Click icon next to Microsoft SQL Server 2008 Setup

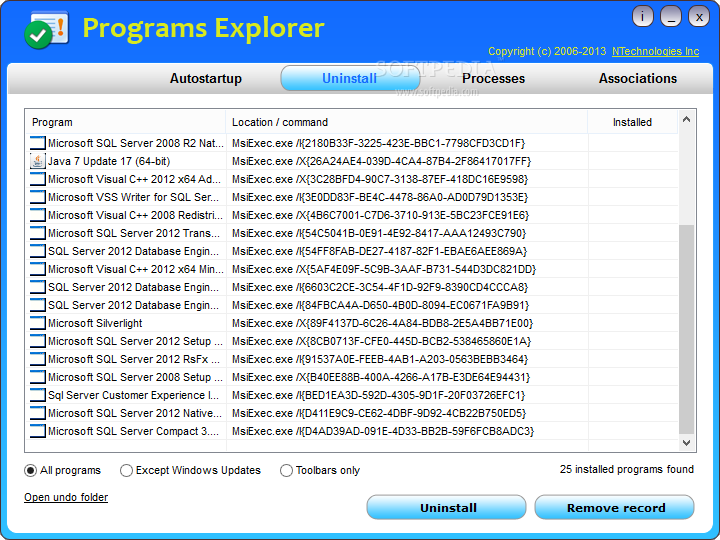[38, 377]
